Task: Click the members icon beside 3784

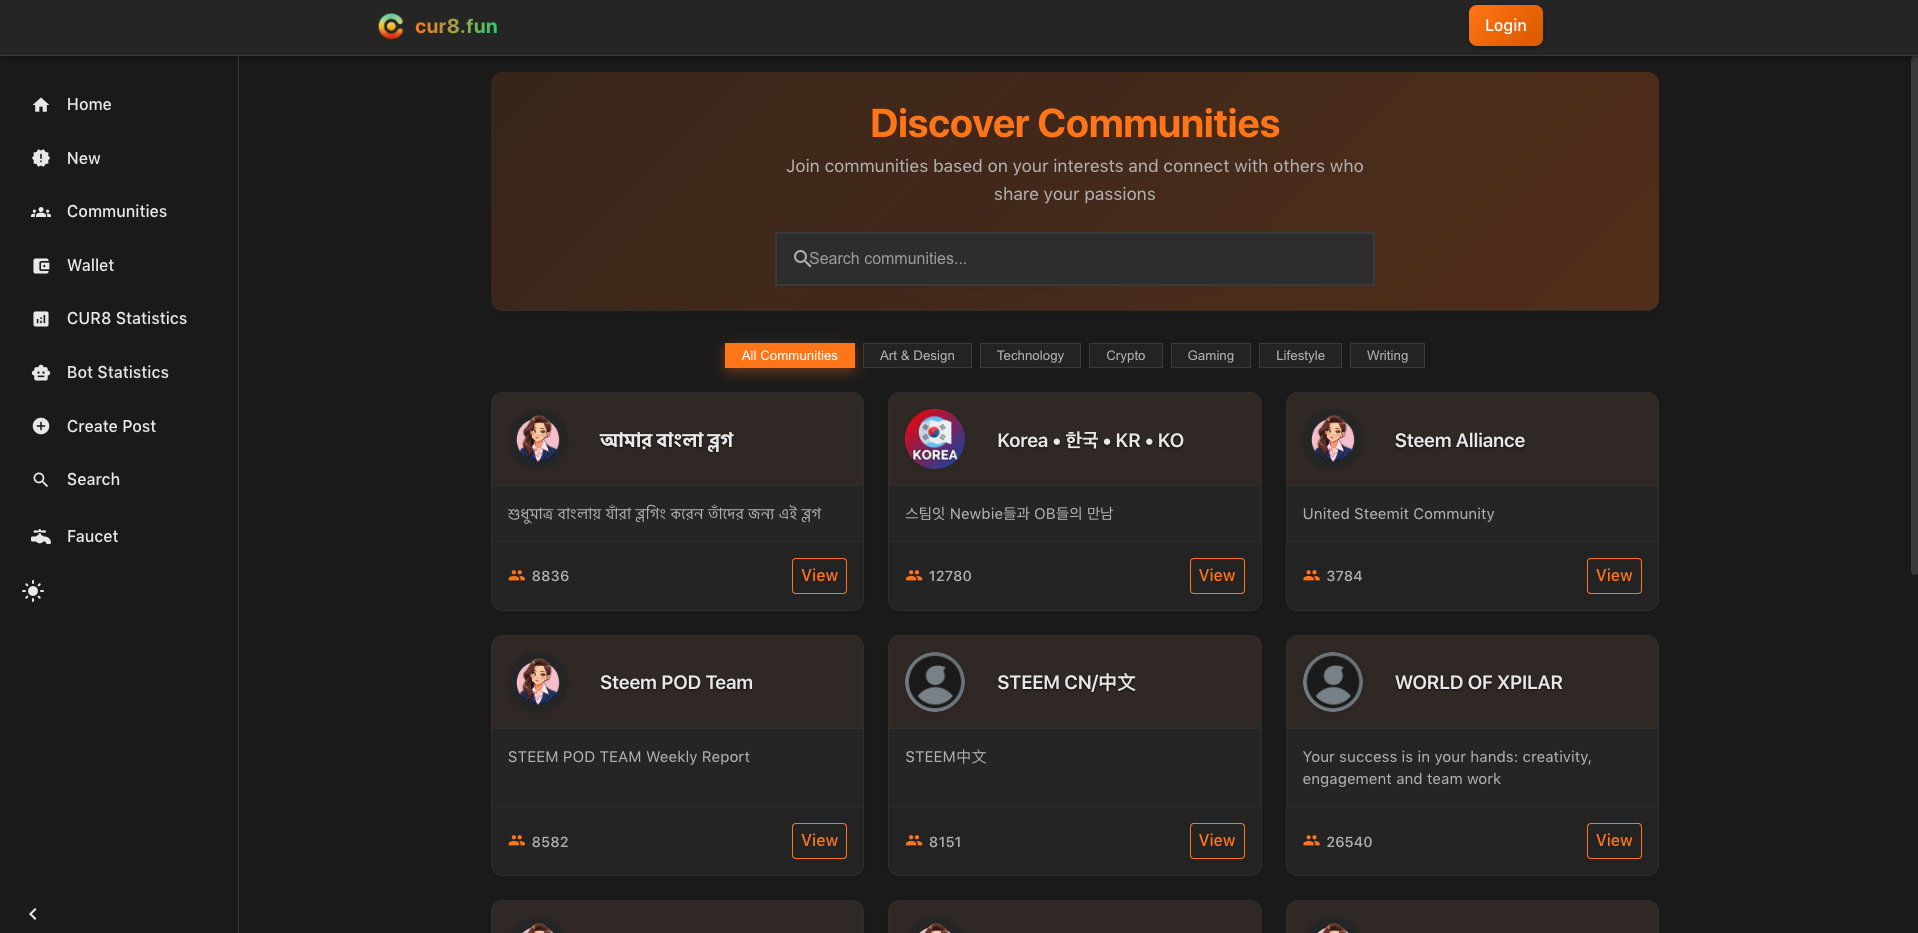Action: [1312, 575]
